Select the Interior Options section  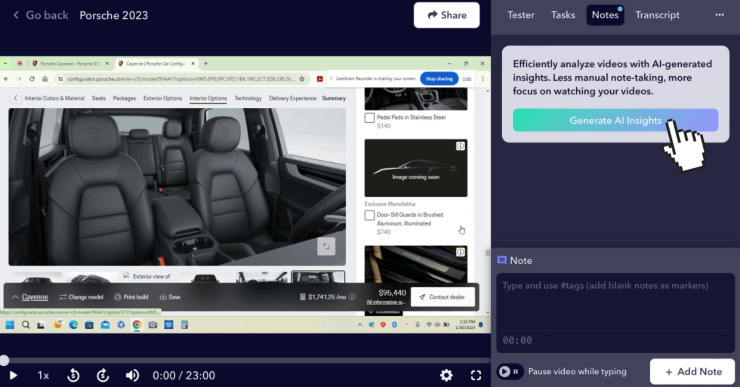pyautogui.click(x=208, y=98)
